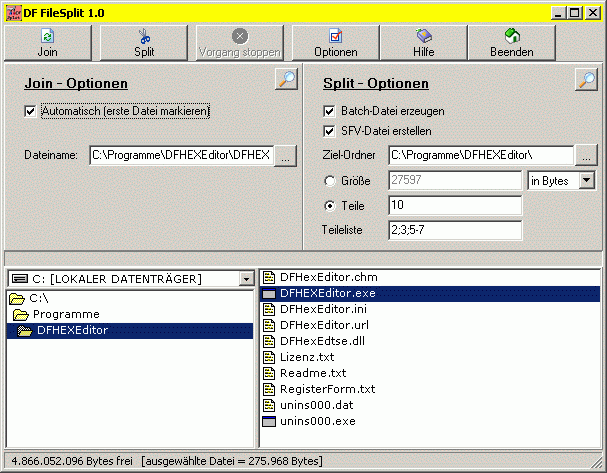Open the drive selection dropdown

[246, 278]
